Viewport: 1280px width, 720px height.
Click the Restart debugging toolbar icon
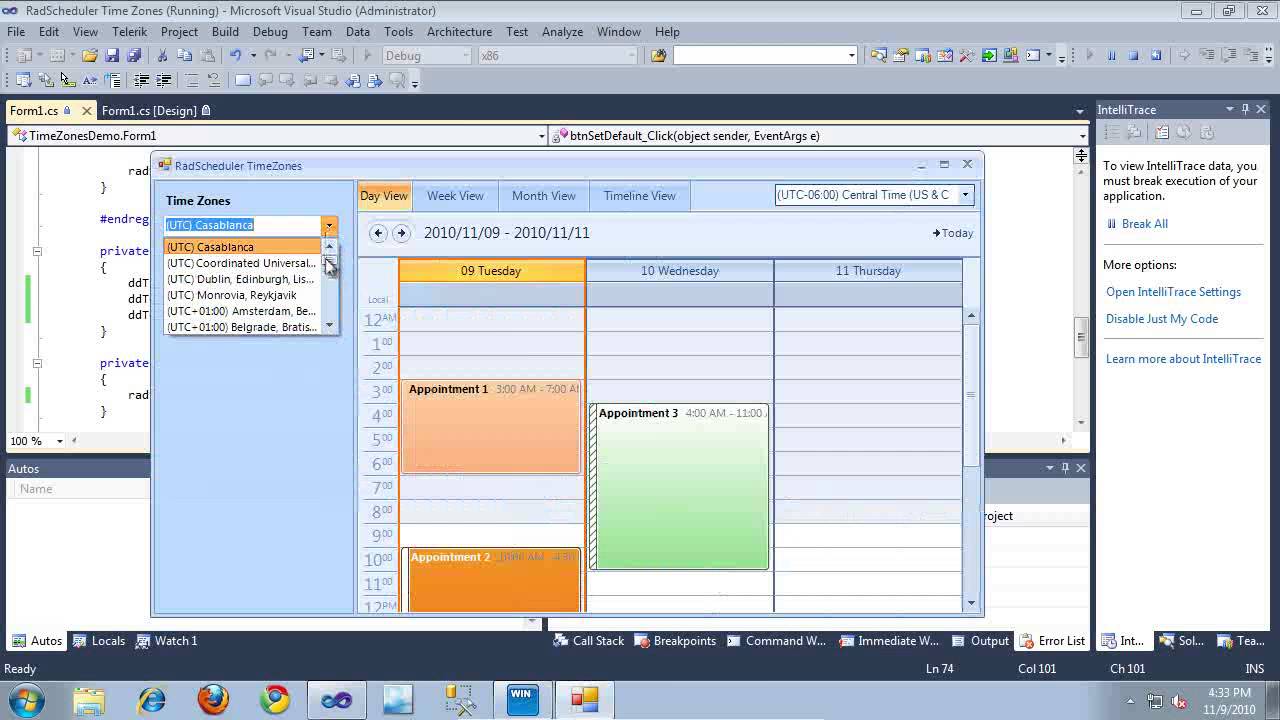tap(1156, 56)
